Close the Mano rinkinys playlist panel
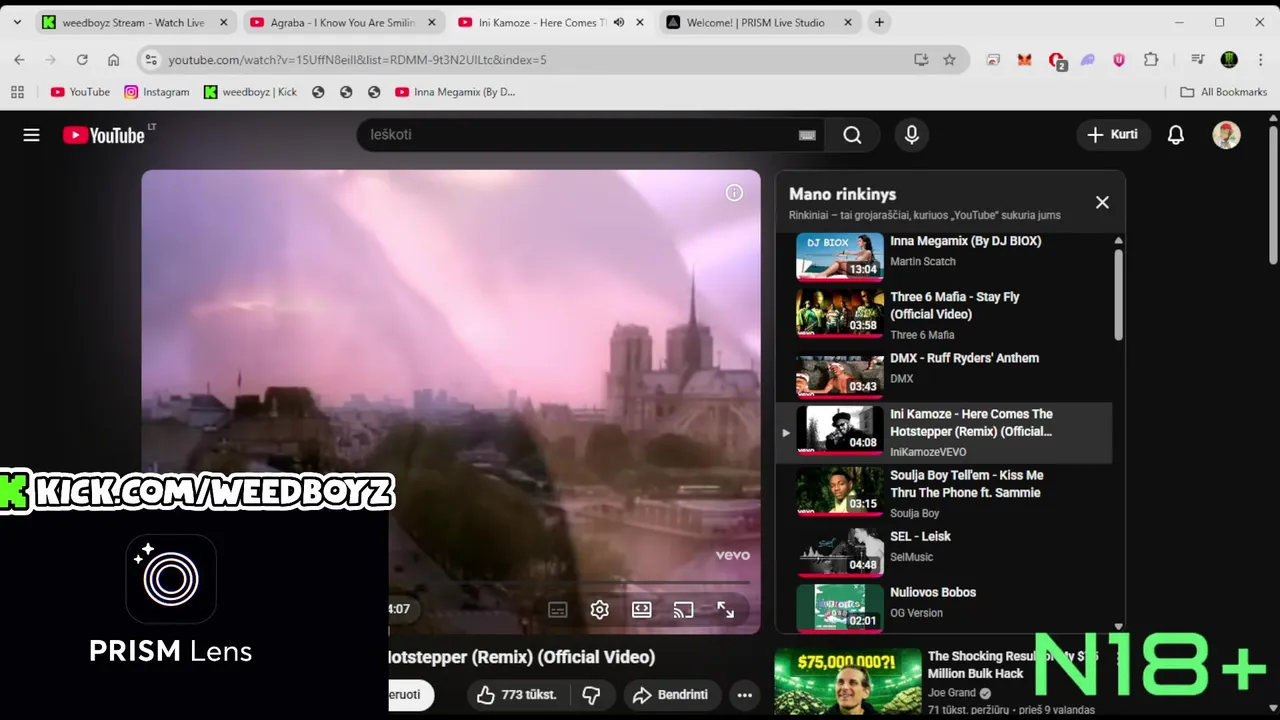The image size is (1280, 720). 1102,202
